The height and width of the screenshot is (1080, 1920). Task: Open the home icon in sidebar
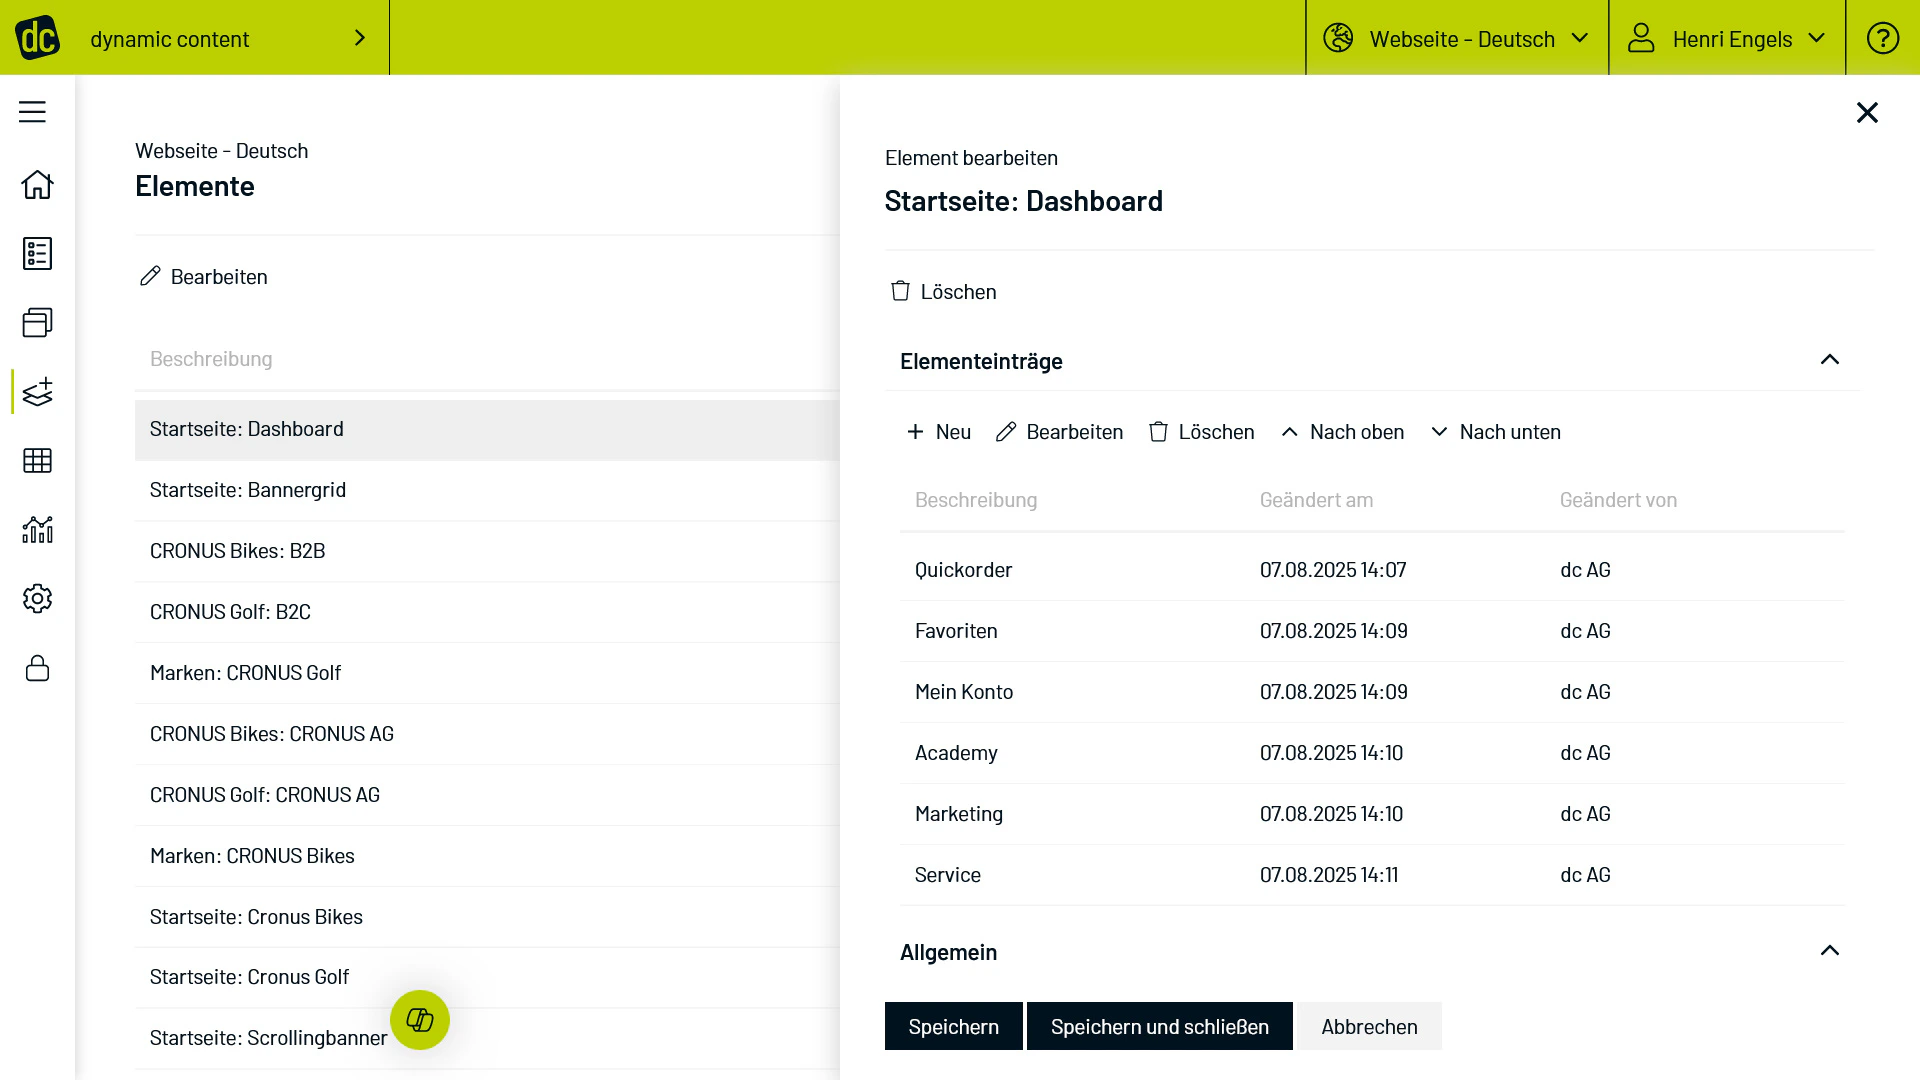pyautogui.click(x=37, y=184)
